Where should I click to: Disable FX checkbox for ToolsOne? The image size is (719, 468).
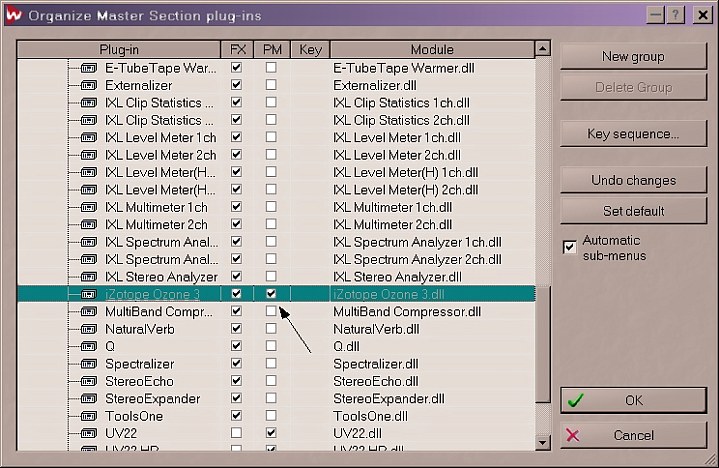coord(236,415)
